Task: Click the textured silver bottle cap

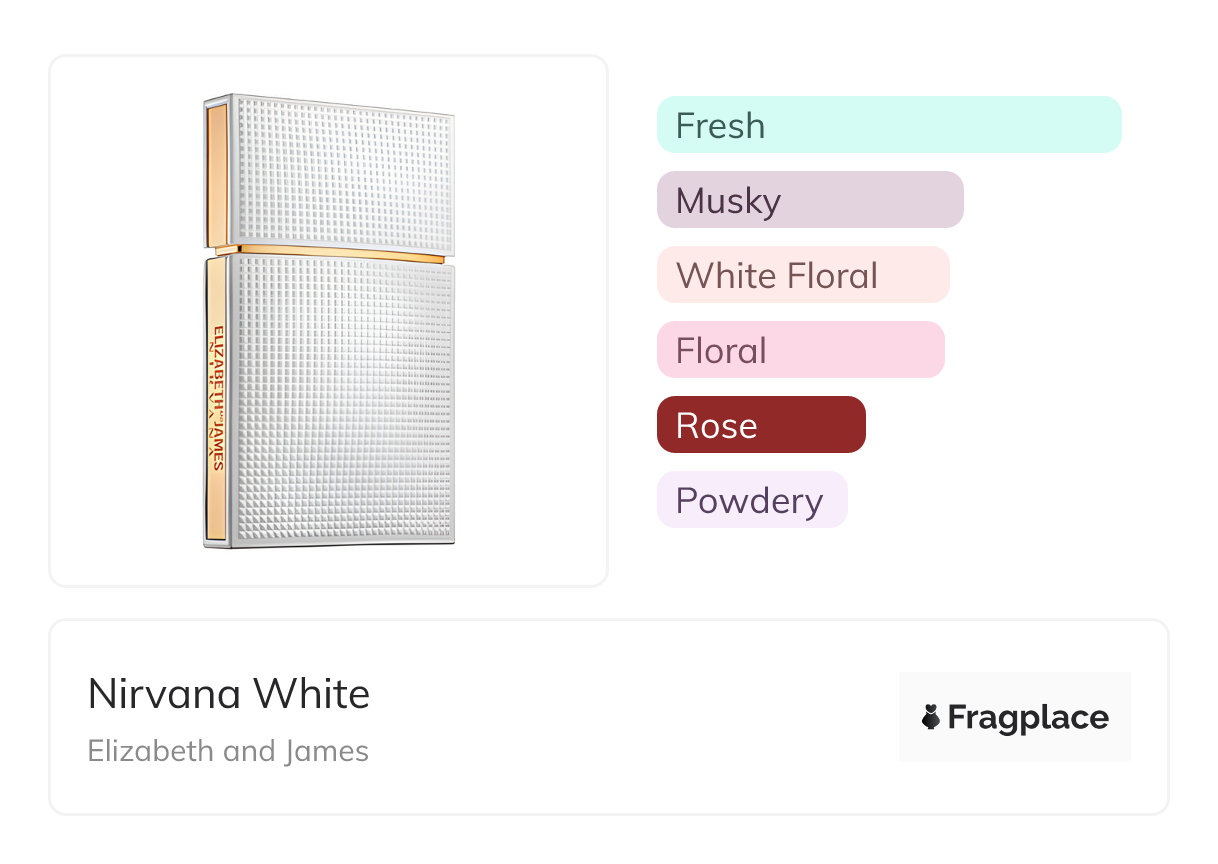Action: tap(343, 170)
